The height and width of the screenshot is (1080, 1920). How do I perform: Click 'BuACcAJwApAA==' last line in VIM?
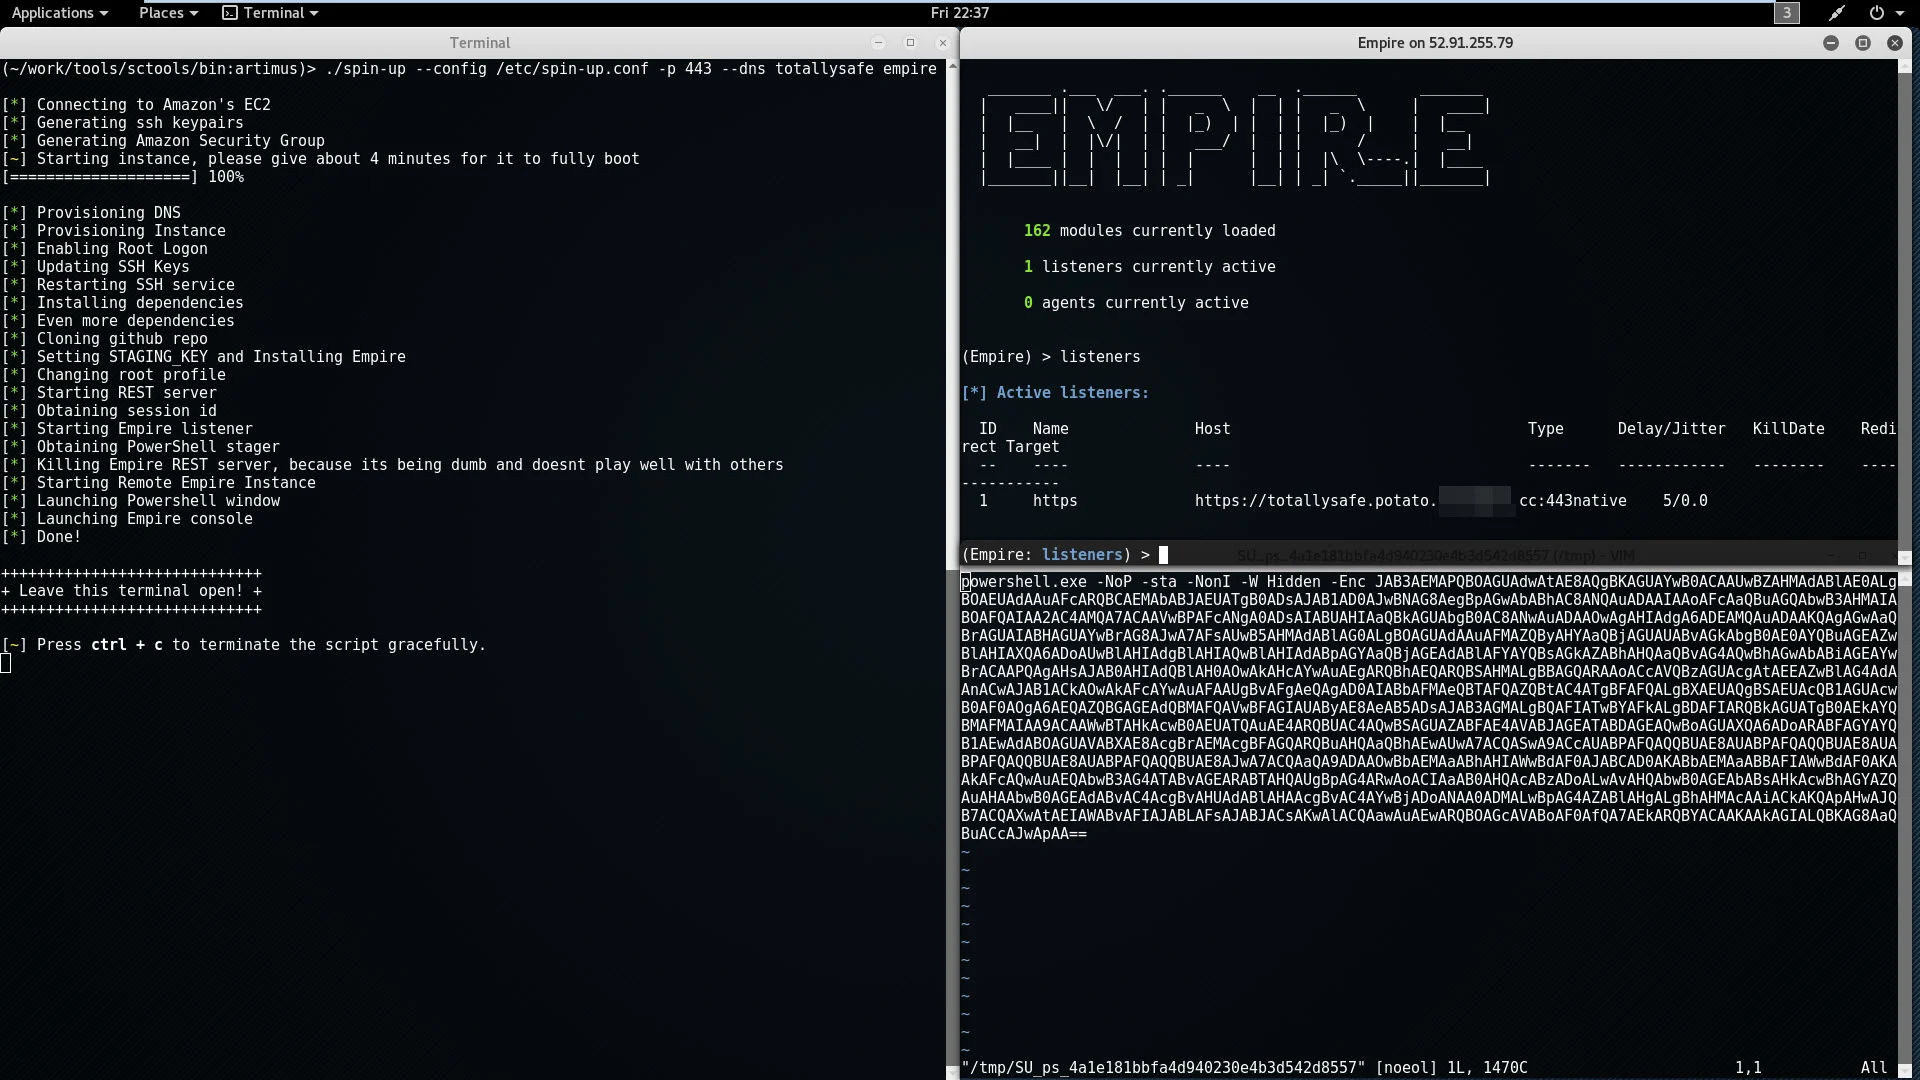click(1024, 834)
